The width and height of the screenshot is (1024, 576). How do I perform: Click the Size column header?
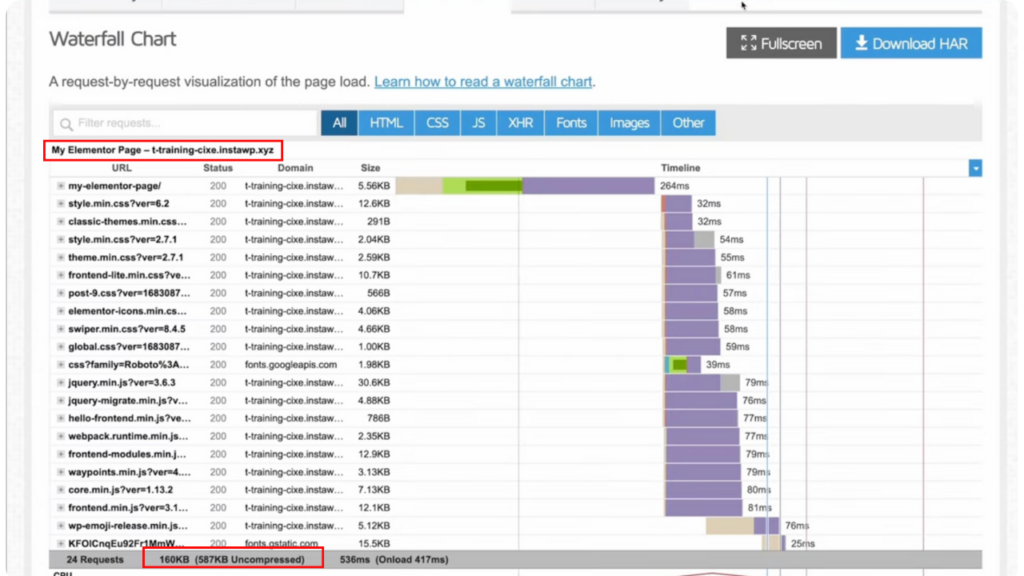pyautogui.click(x=370, y=168)
